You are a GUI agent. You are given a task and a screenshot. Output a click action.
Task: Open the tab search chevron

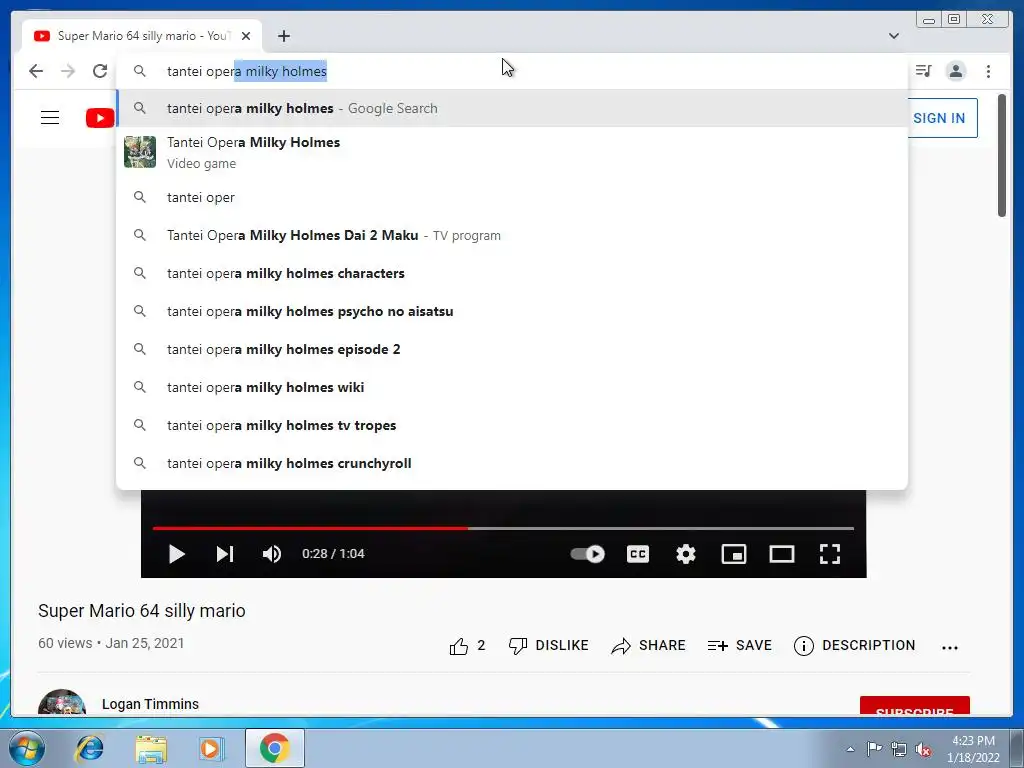pos(894,36)
